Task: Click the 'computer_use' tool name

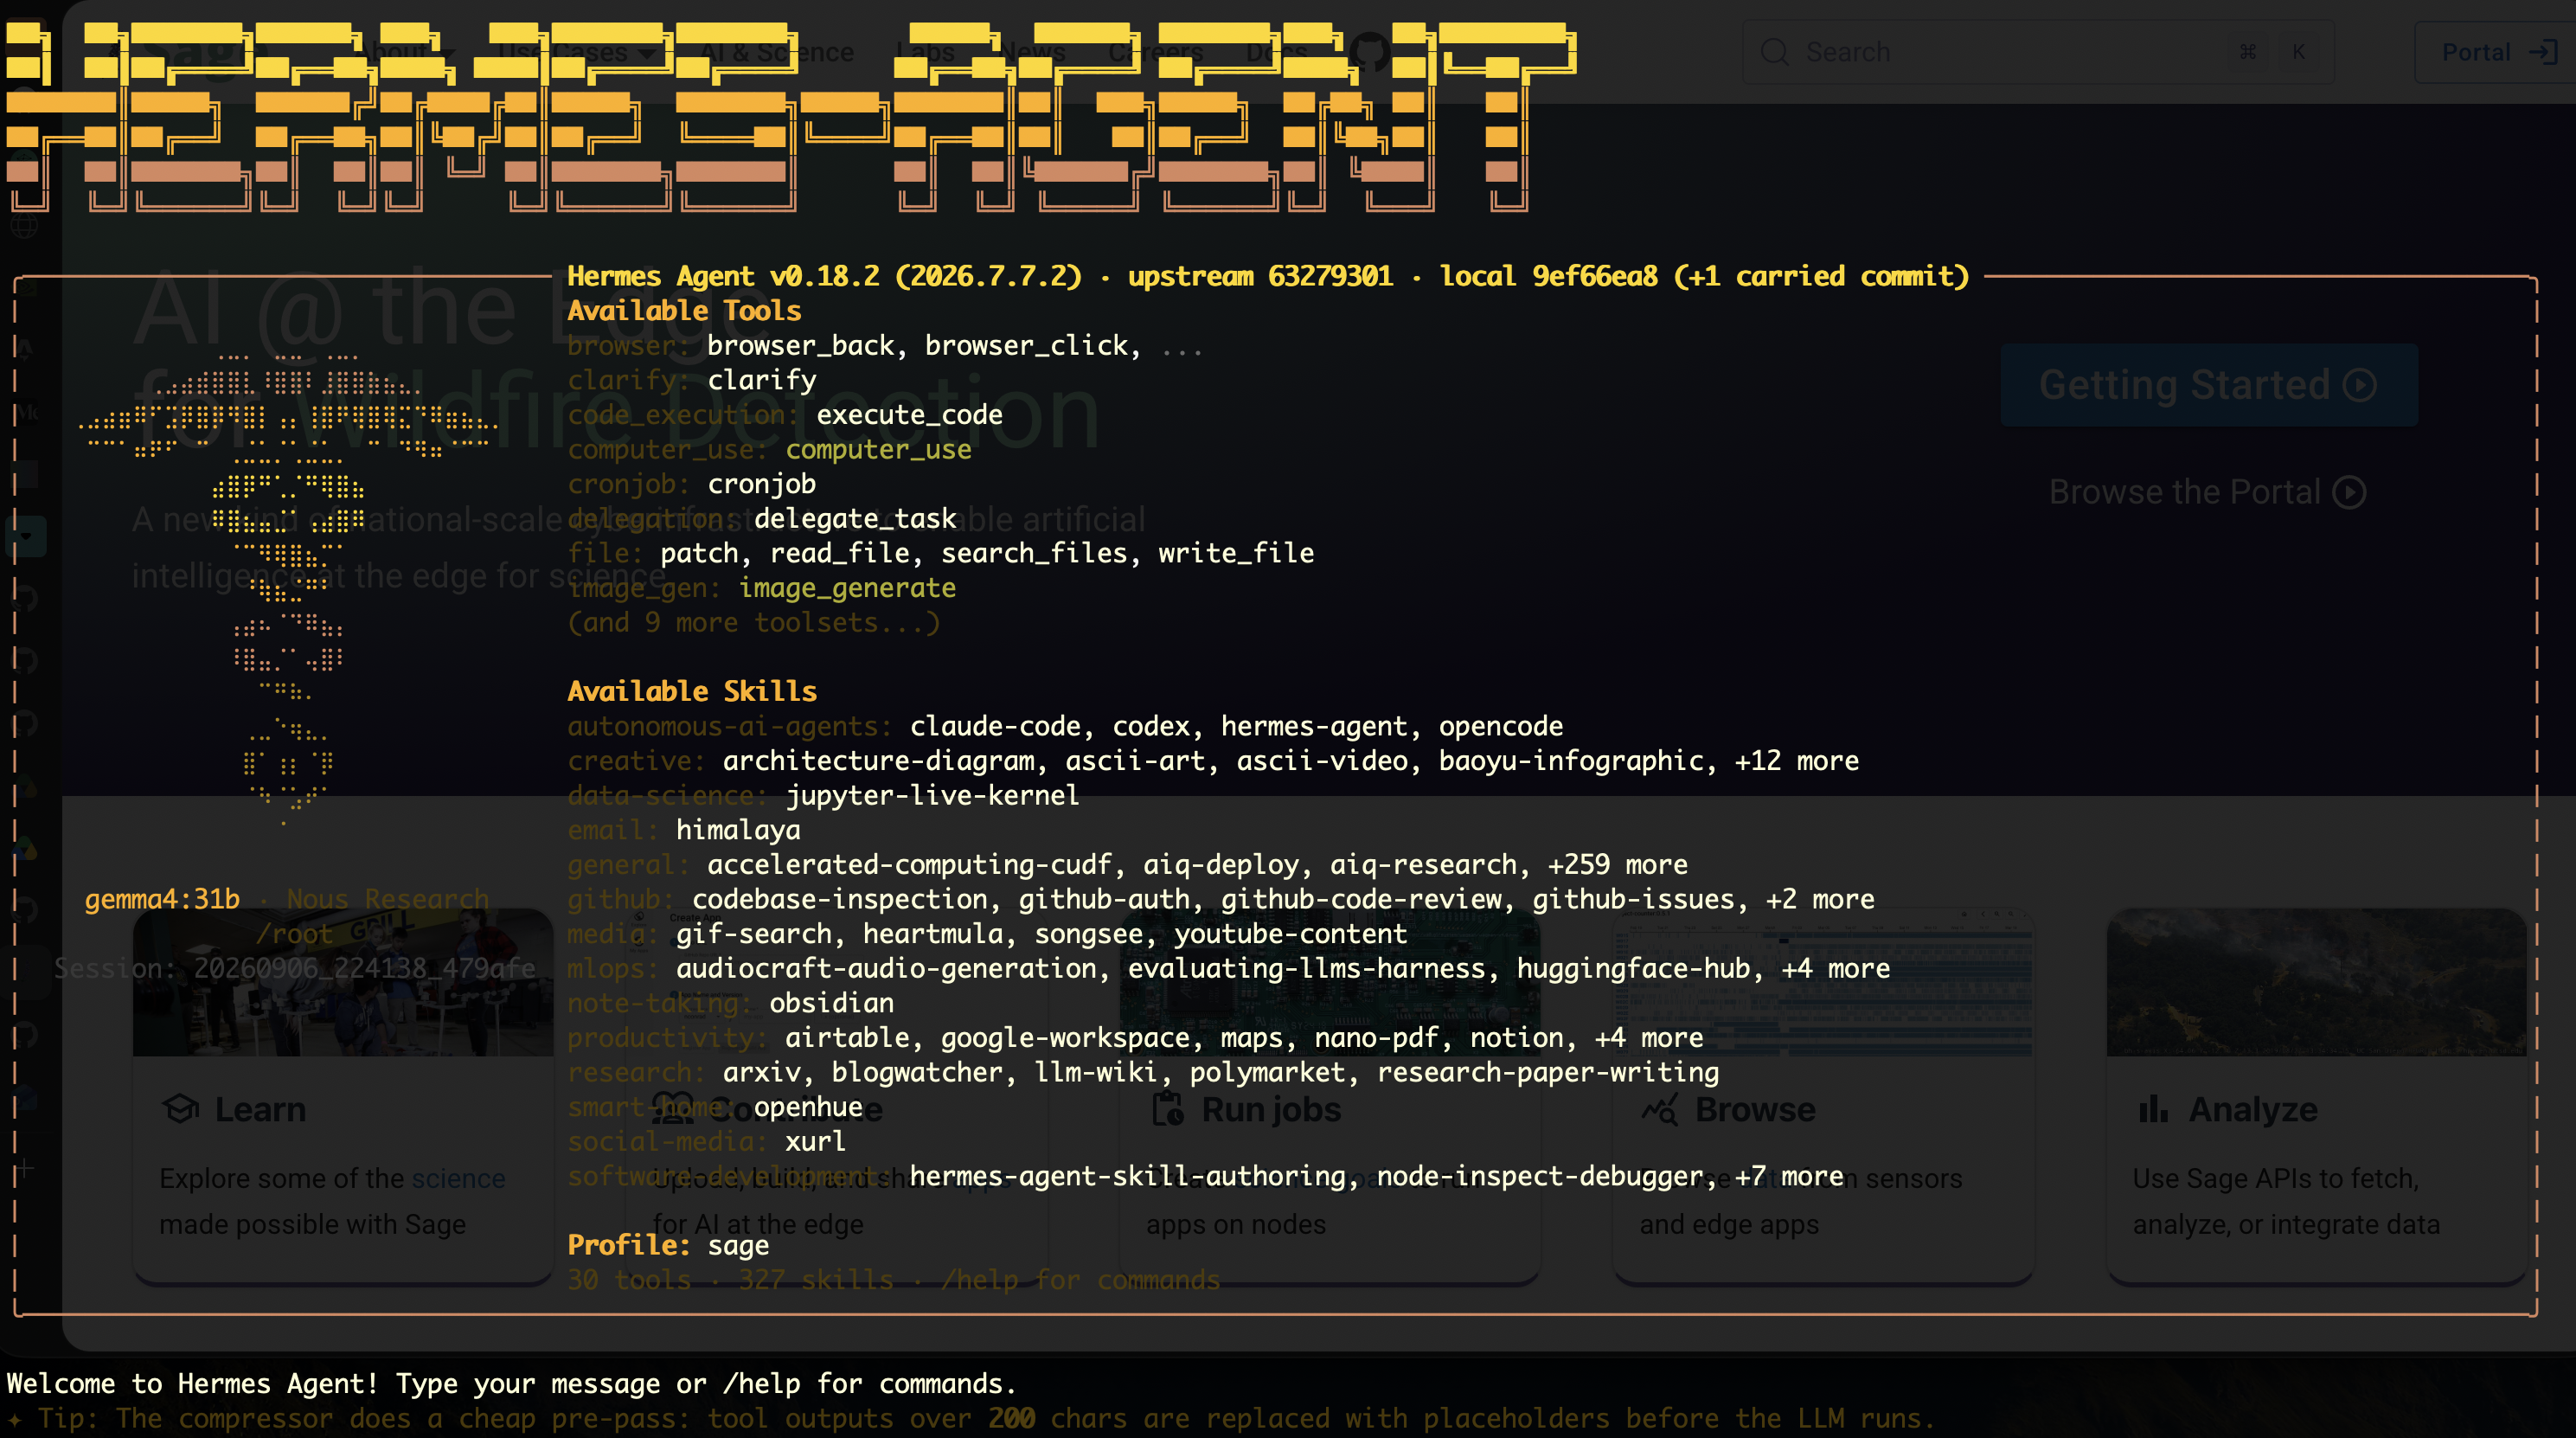Action: click(878, 449)
